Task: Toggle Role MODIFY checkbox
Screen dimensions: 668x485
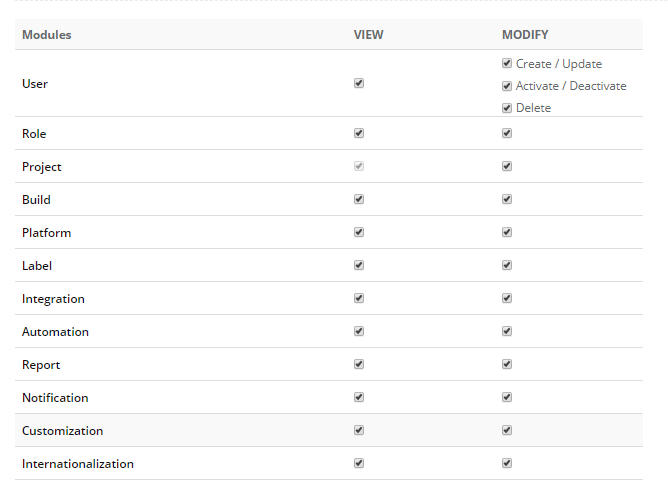Action: (x=507, y=133)
